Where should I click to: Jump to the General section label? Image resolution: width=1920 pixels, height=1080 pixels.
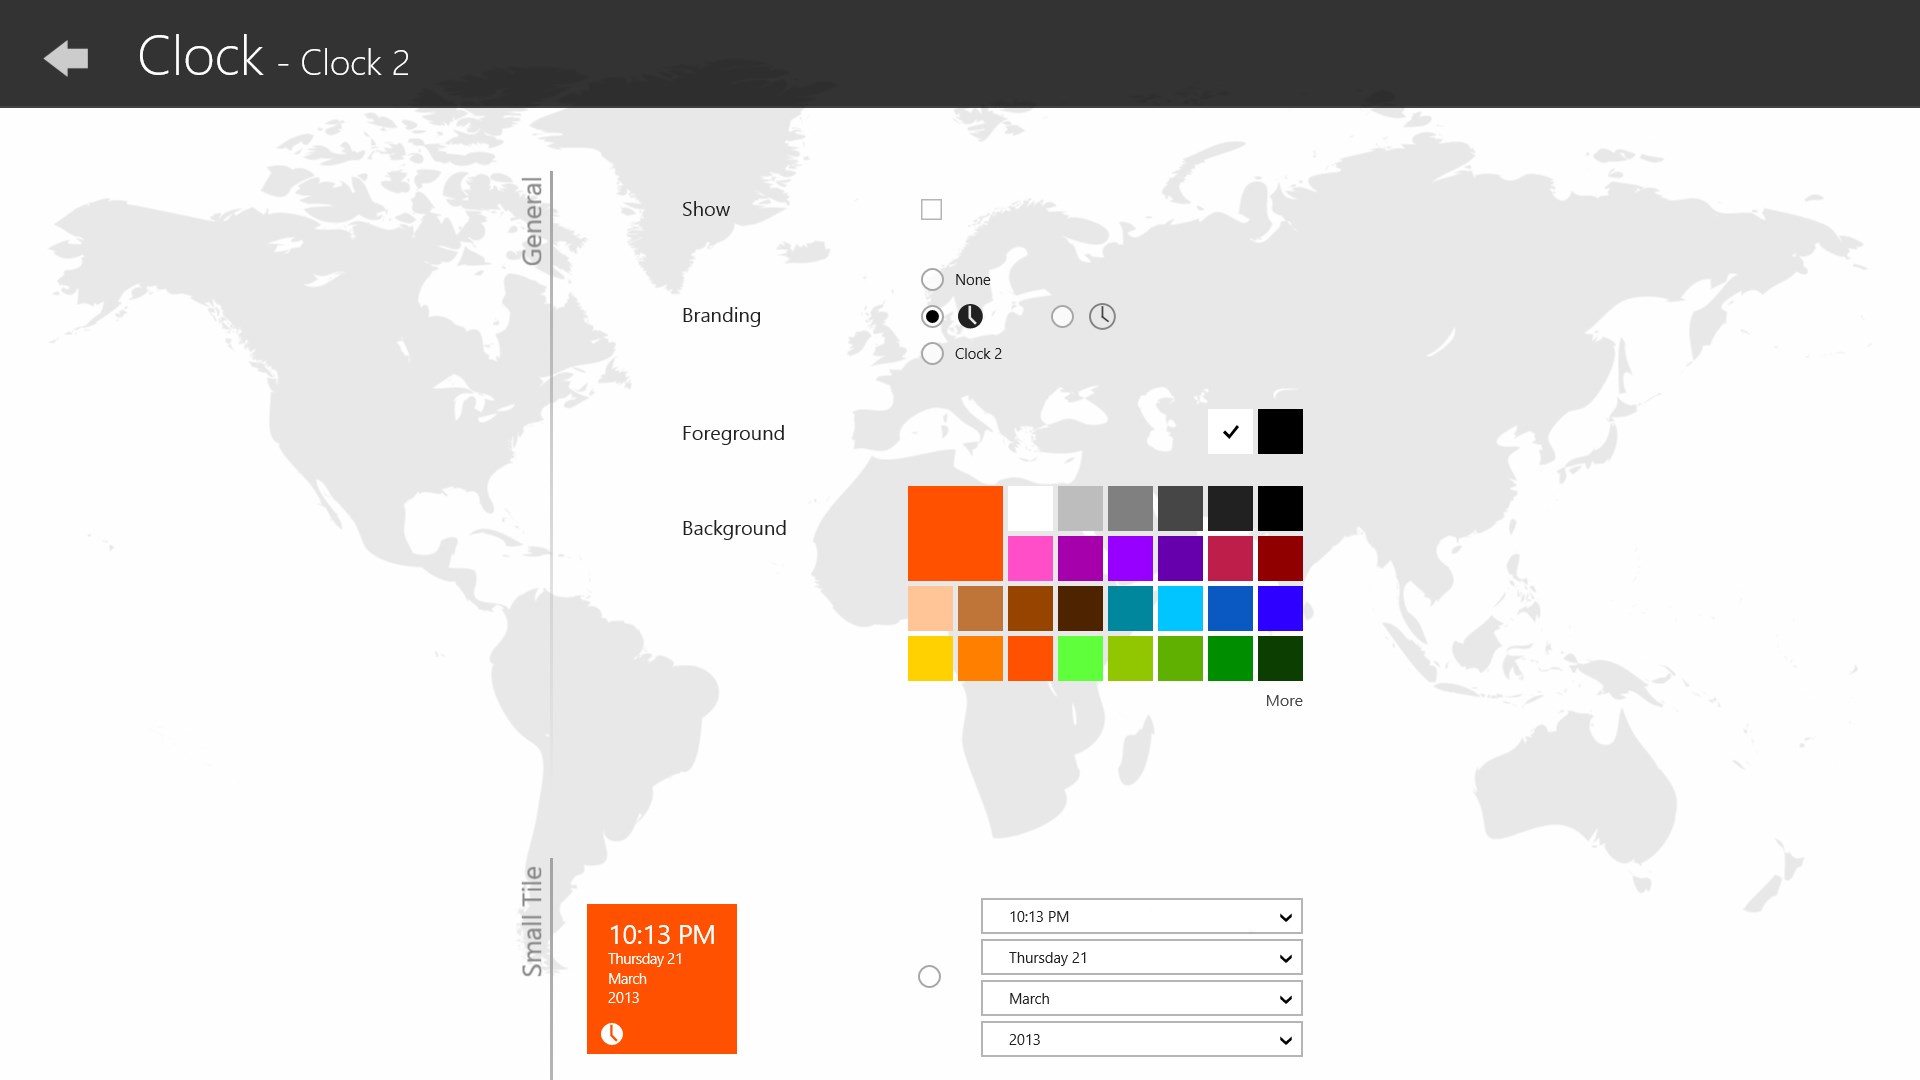532,221
